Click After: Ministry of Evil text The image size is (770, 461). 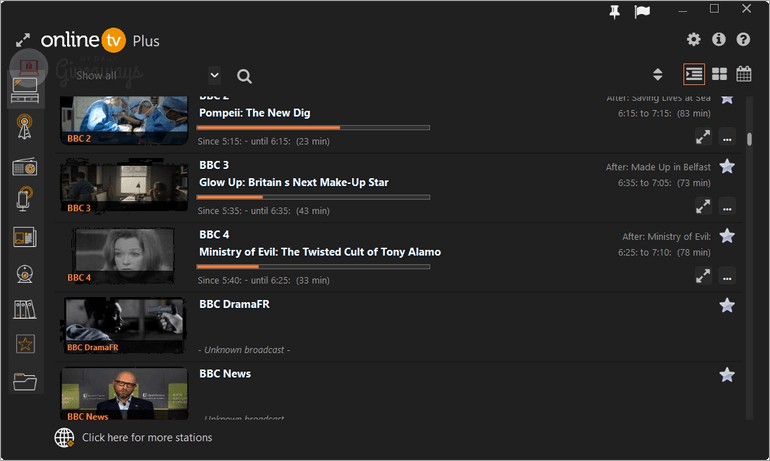click(666, 237)
